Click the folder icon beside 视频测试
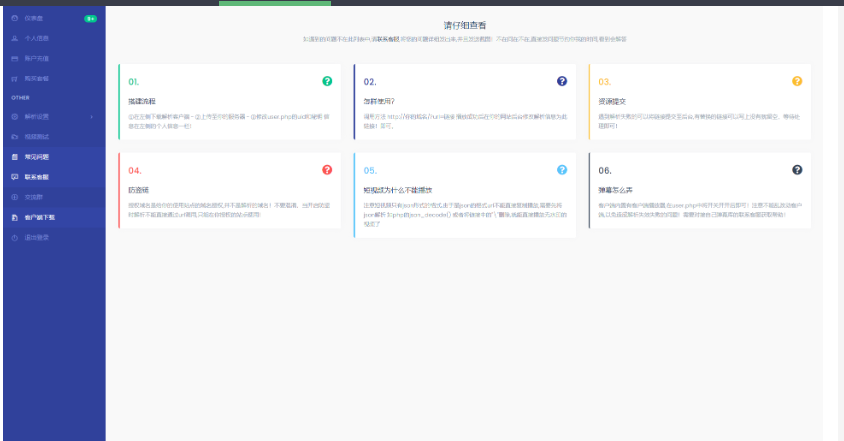Image resolution: width=844 pixels, height=441 pixels. (15, 137)
